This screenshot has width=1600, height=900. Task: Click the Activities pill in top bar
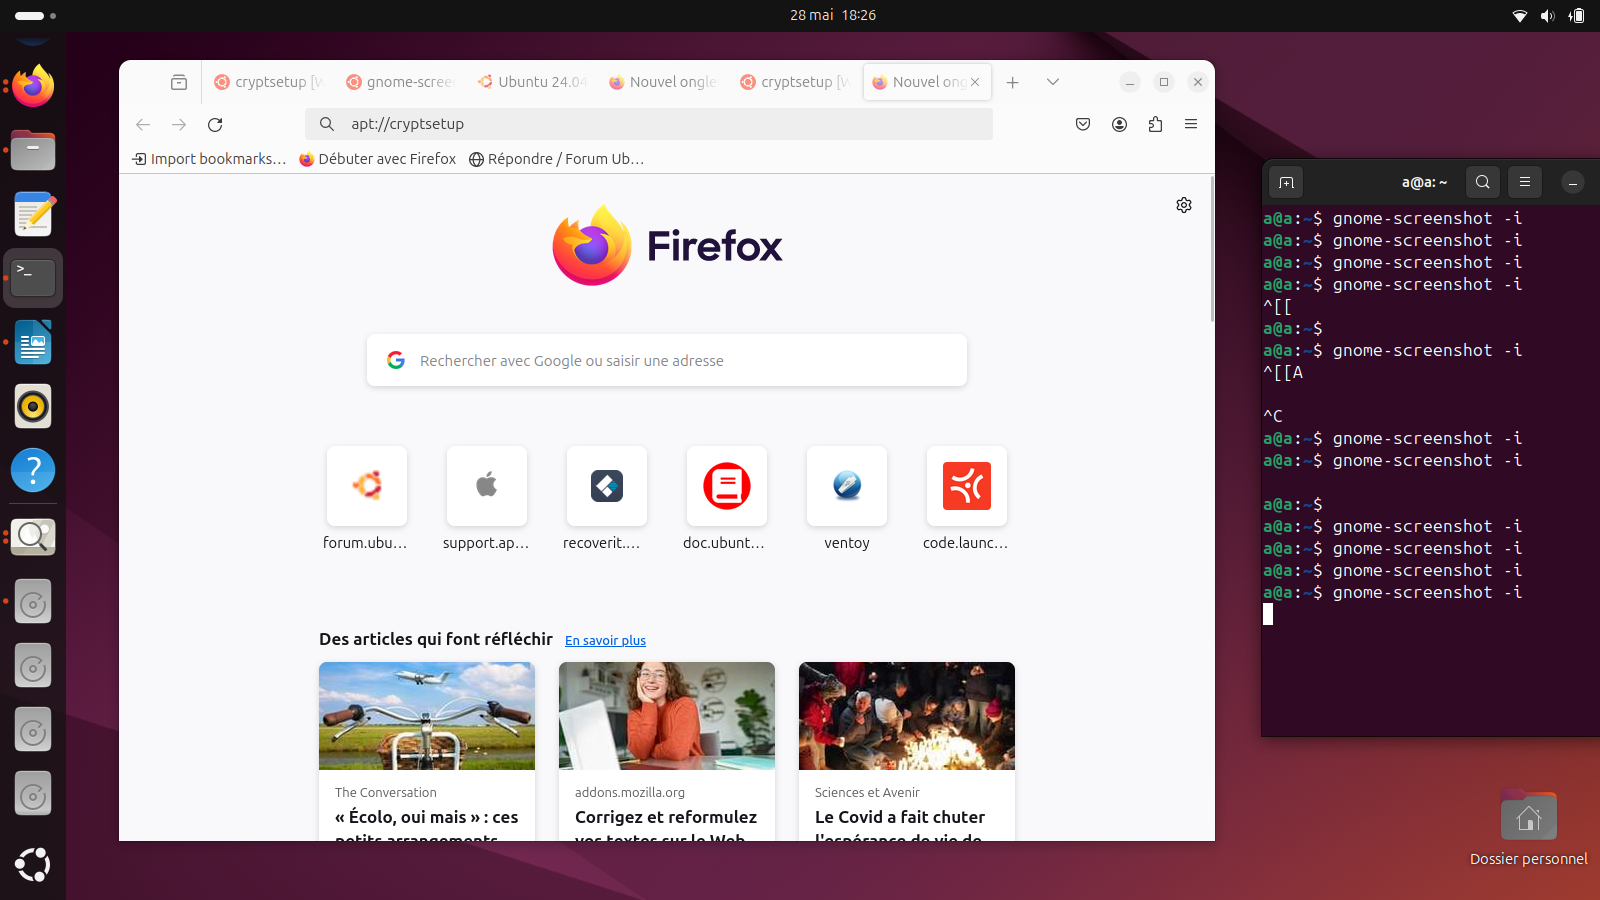click(x=35, y=16)
